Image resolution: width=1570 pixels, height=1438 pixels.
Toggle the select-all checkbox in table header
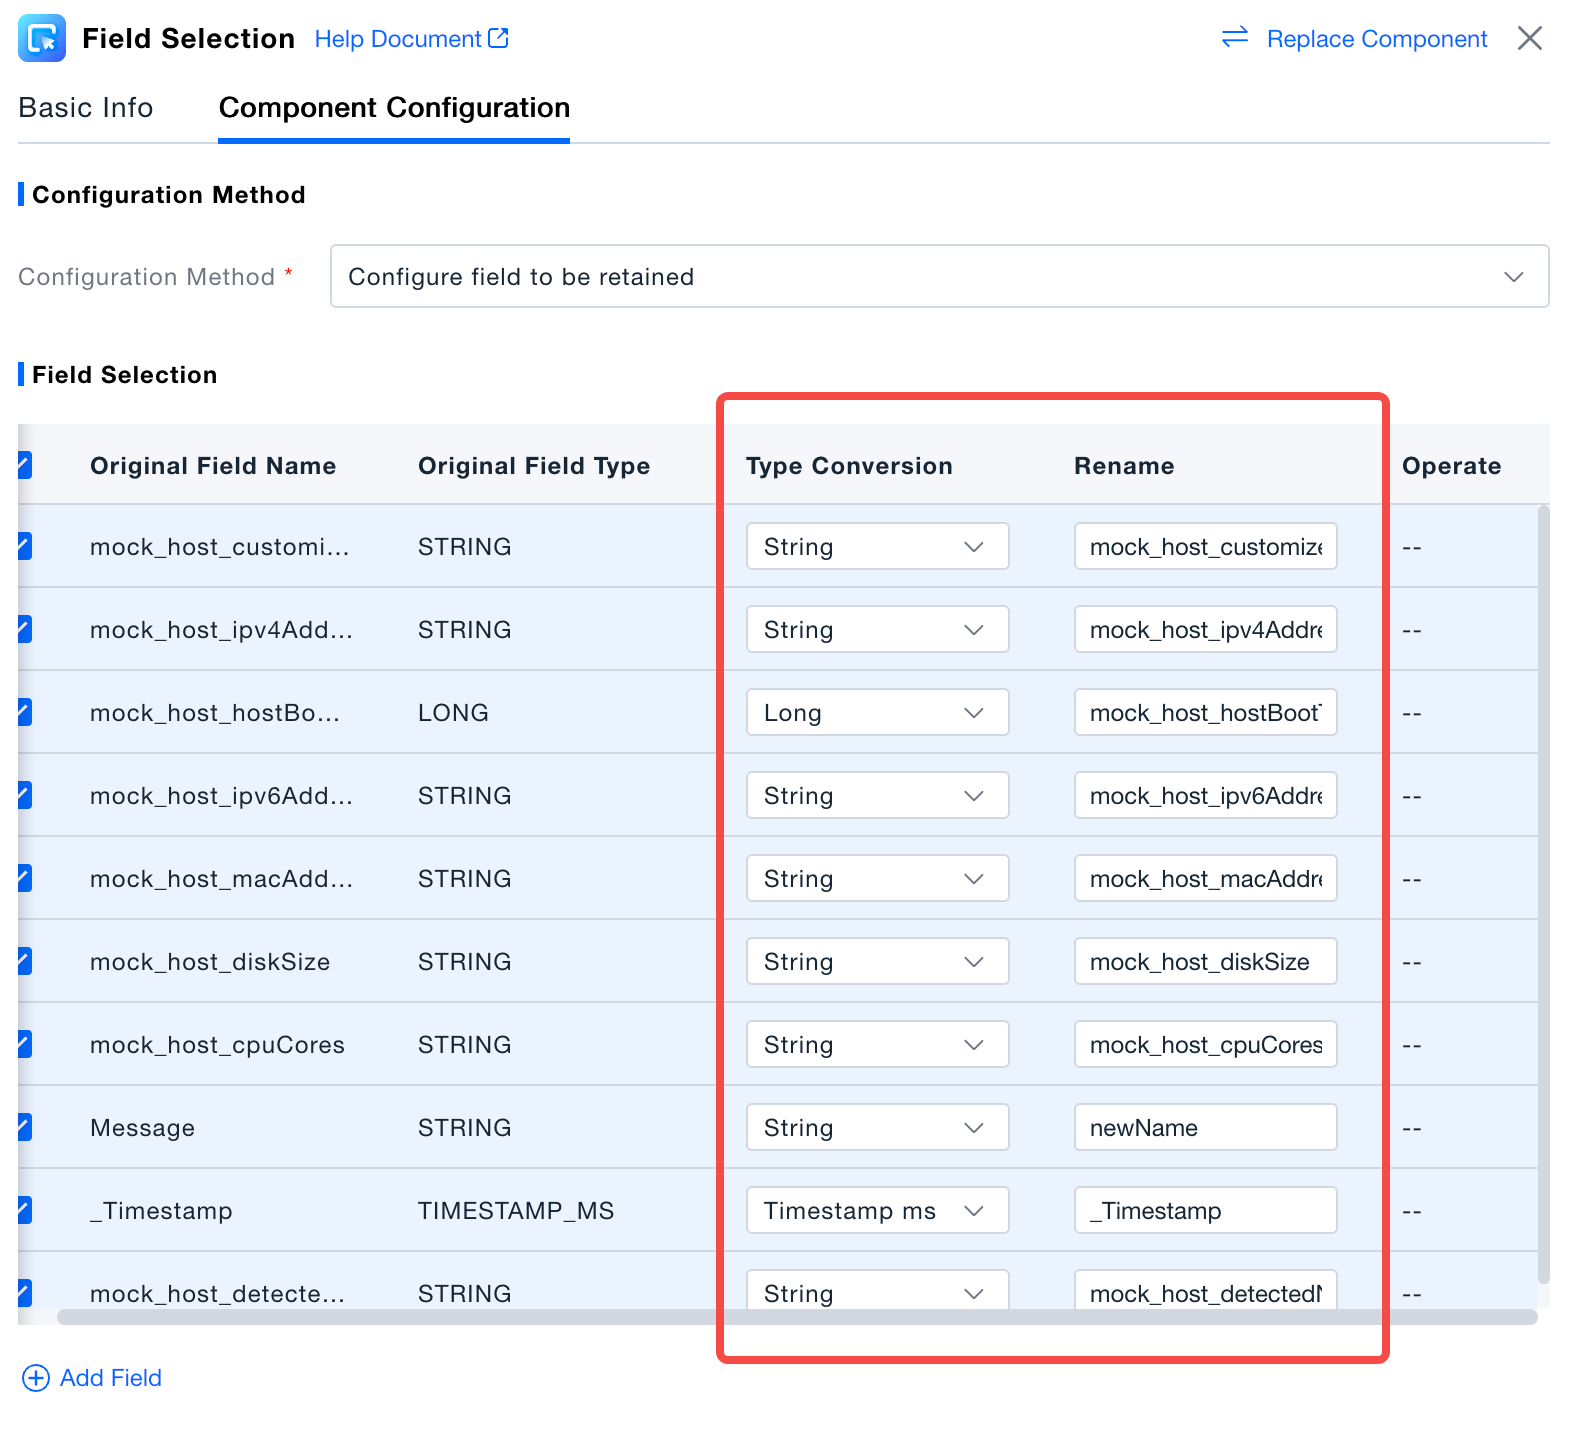pyautogui.click(x=24, y=465)
